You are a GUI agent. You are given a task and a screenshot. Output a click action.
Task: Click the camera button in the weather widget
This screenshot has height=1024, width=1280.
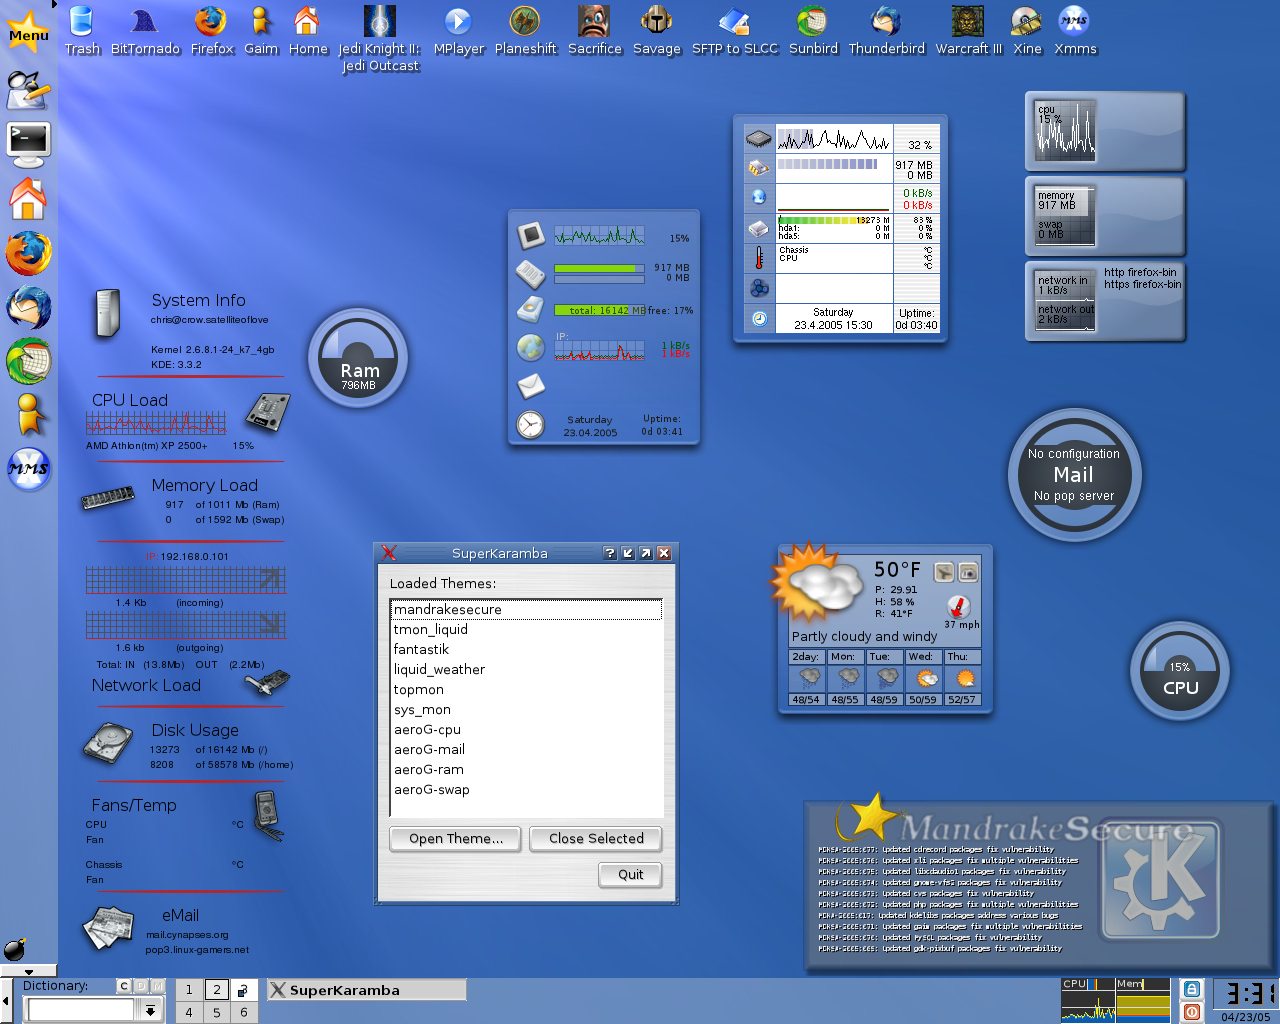click(x=968, y=572)
